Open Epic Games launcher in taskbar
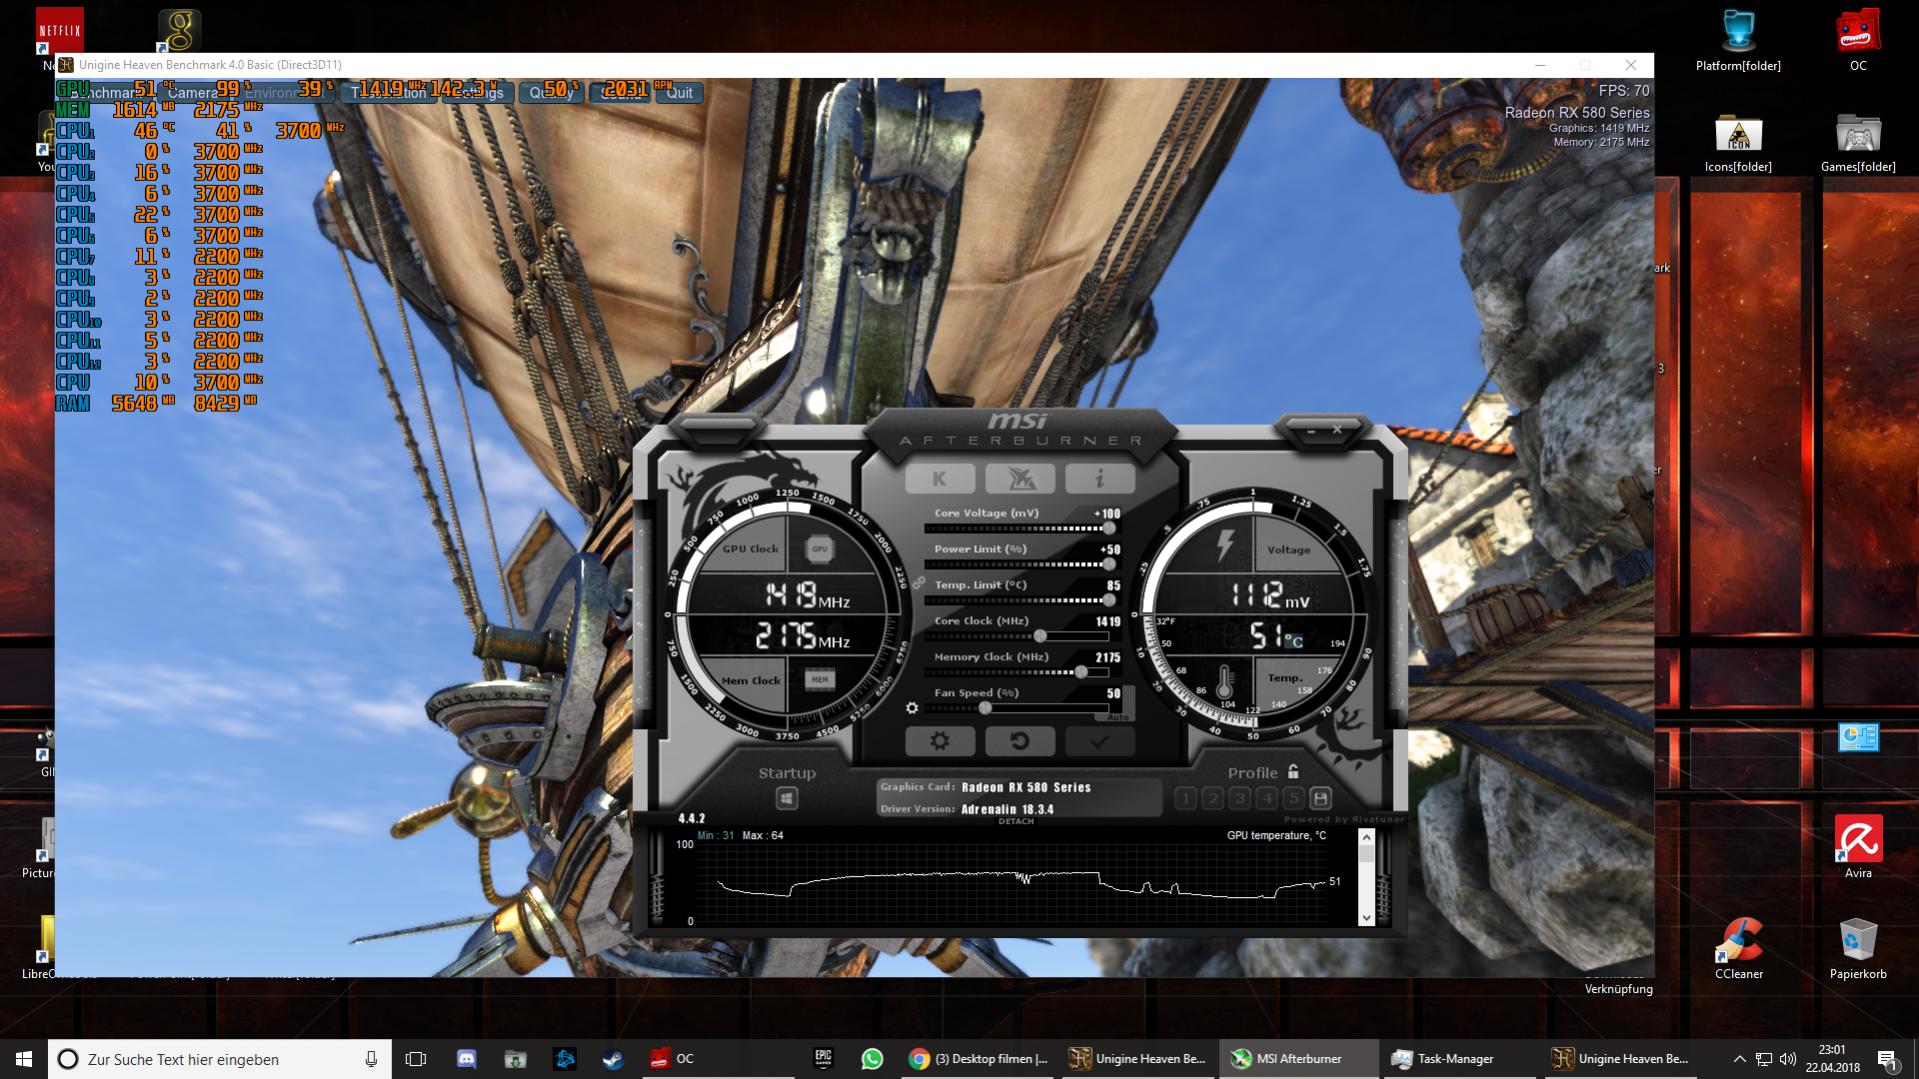The image size is (1919, 1079). pos(823,1059)
